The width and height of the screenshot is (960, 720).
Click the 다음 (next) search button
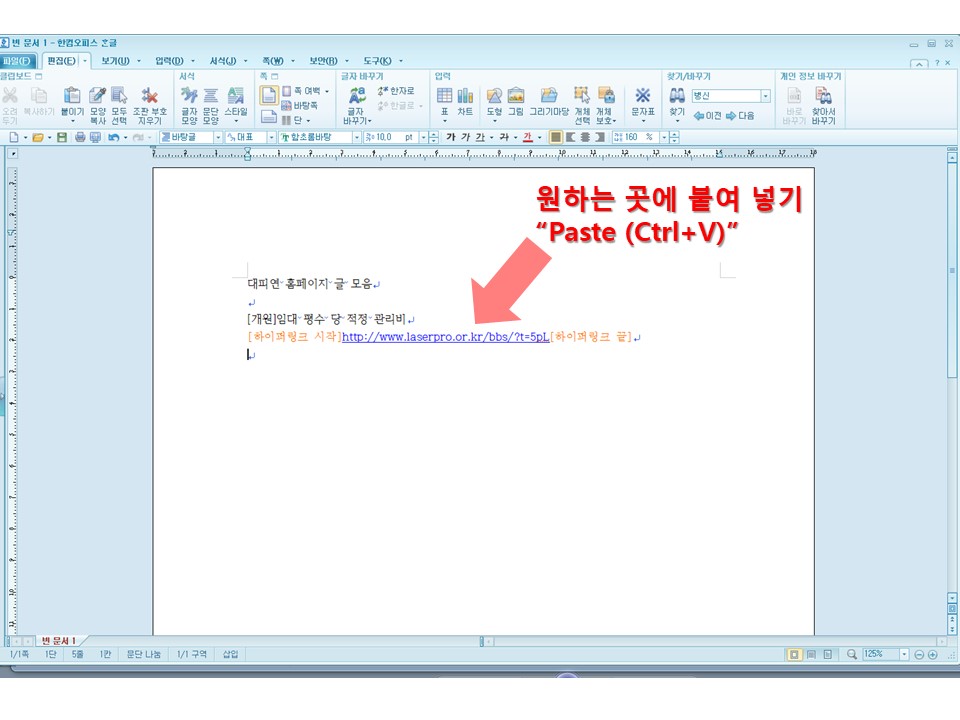coord(740,115)
